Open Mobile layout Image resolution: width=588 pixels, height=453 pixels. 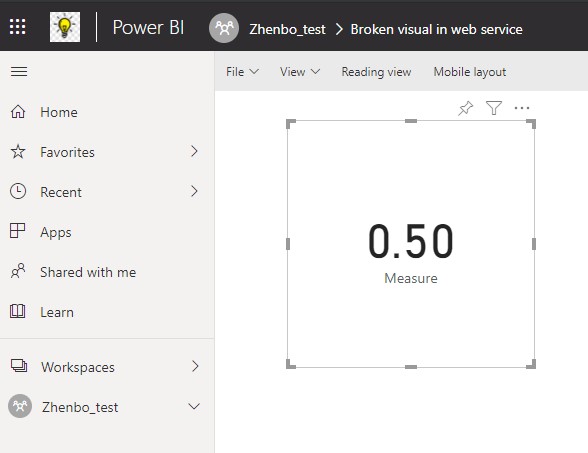(470, 72)
